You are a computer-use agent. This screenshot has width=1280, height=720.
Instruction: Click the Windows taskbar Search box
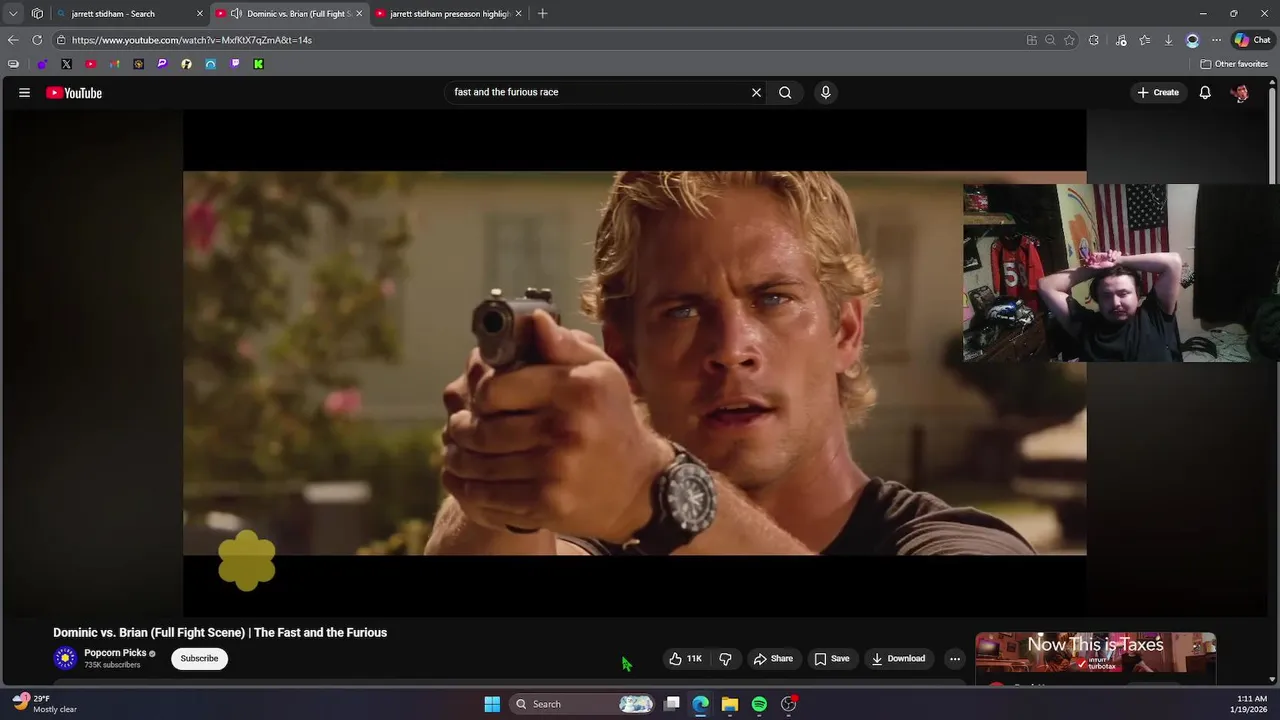click(582, 704)
